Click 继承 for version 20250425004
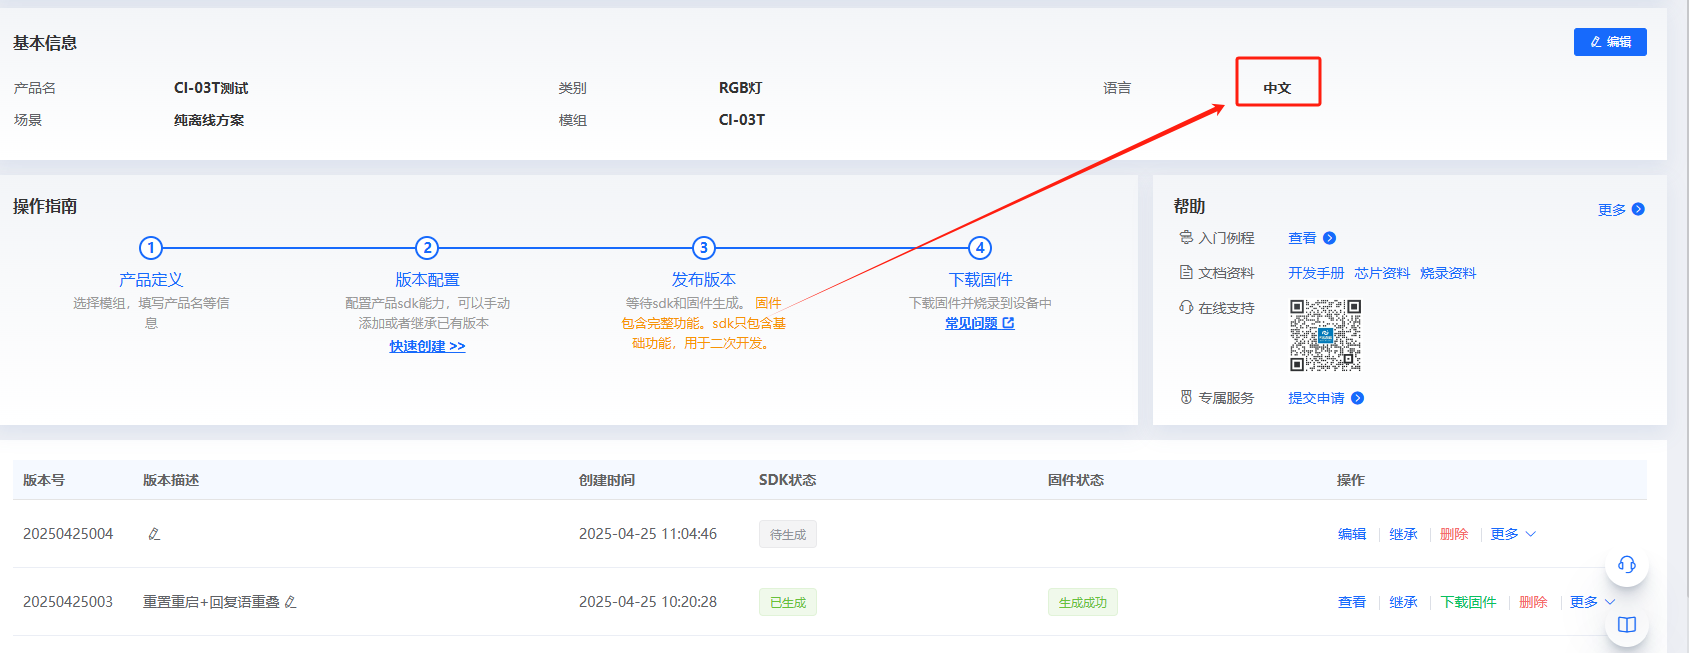Viewport: 1689px width, 653px height. 1403,534
